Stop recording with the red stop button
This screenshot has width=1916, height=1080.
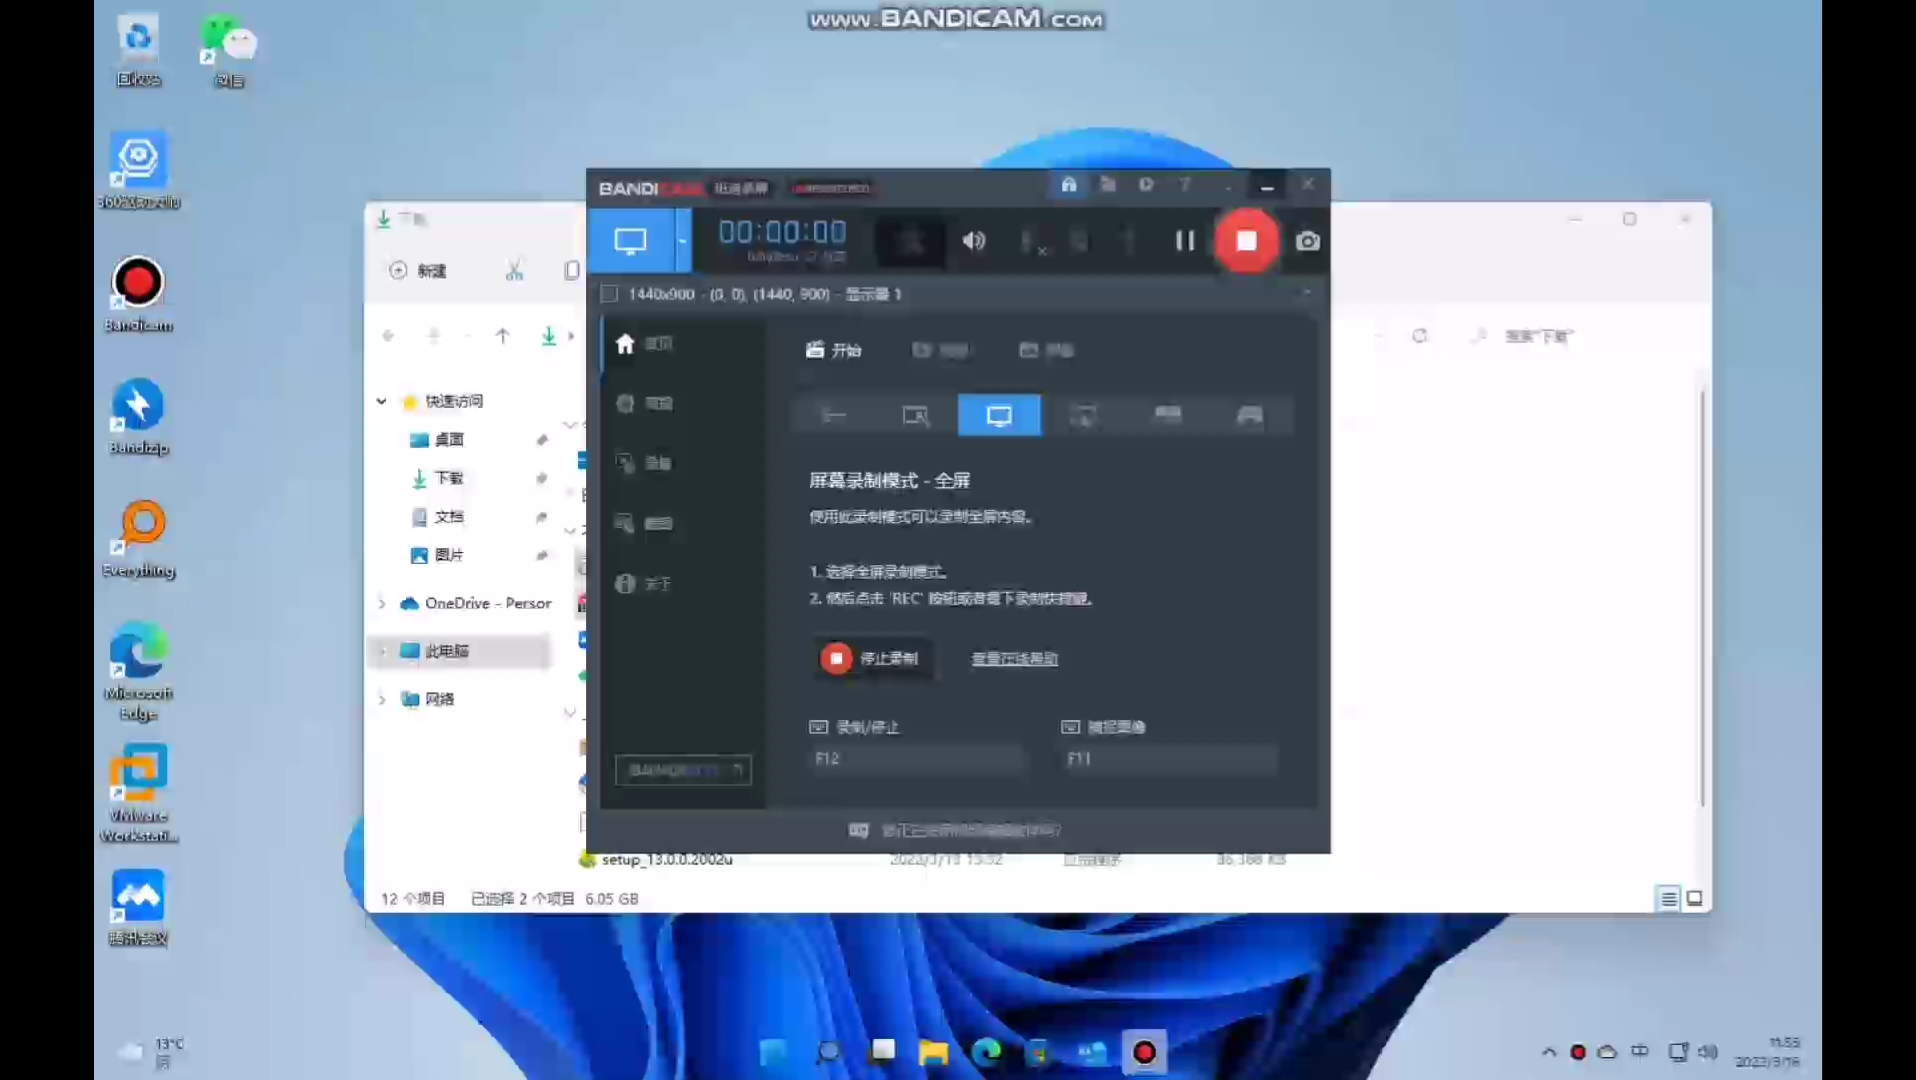[x=1246, y=241]
